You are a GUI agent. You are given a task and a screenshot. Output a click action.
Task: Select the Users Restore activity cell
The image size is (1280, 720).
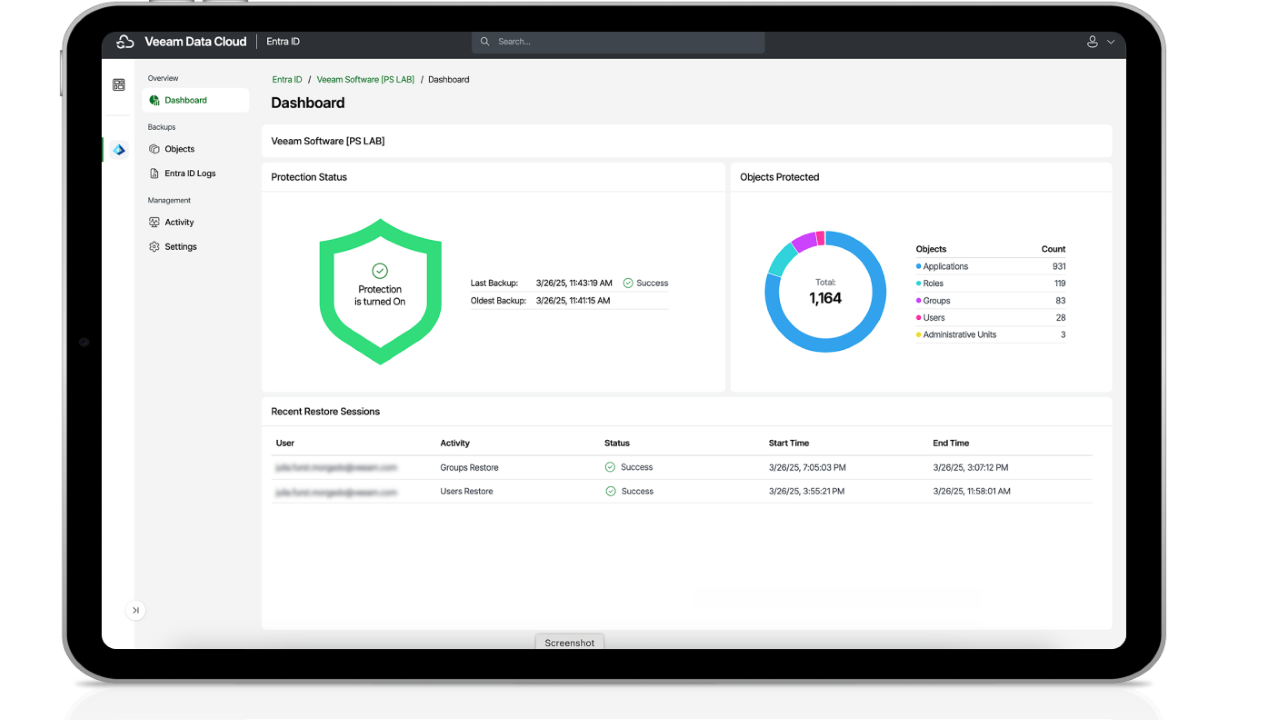466,492
